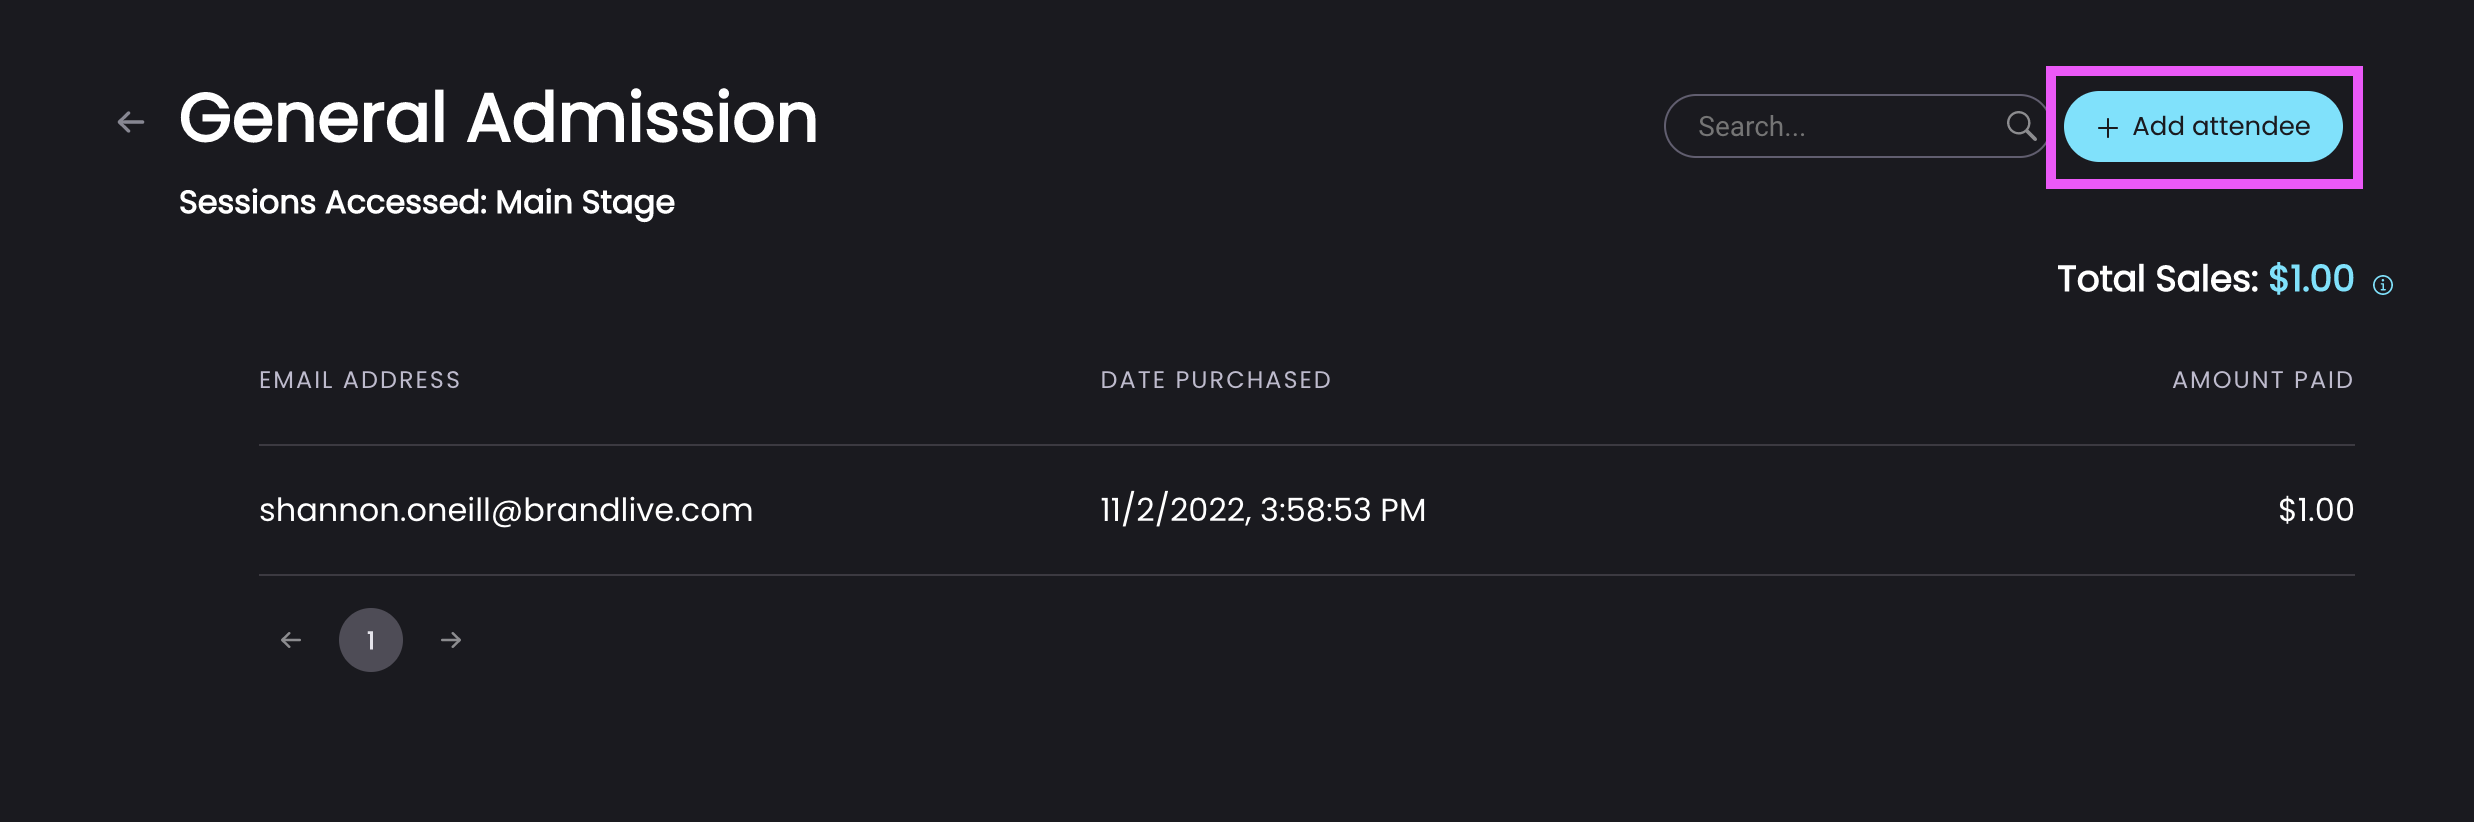Sort by the Date Purchased column header

1216,380
